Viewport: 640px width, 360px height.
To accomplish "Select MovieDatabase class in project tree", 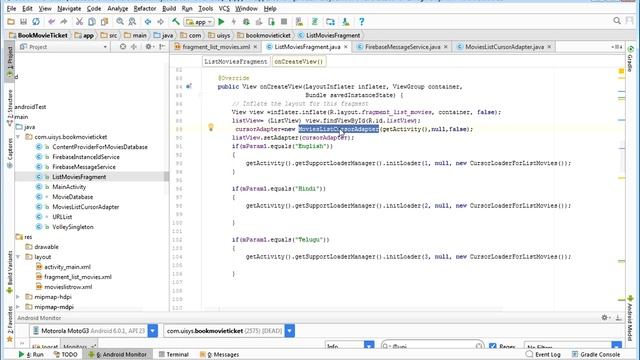I will pyautogui.click(x=72, y=197).
